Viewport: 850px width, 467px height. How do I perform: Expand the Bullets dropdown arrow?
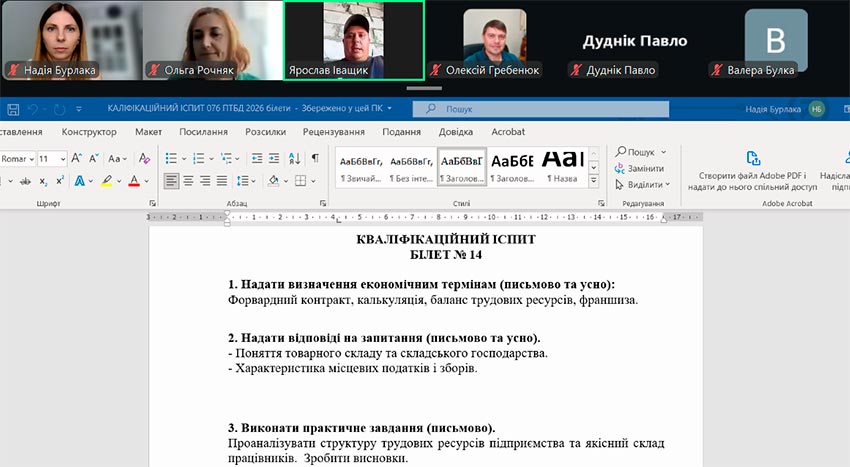coord(184,159)
